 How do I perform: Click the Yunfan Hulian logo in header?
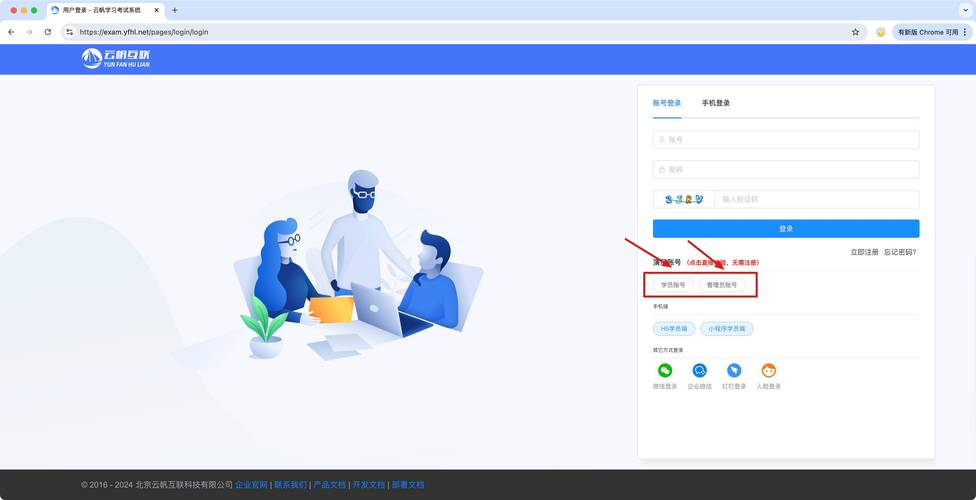click(x=115, y=59)
